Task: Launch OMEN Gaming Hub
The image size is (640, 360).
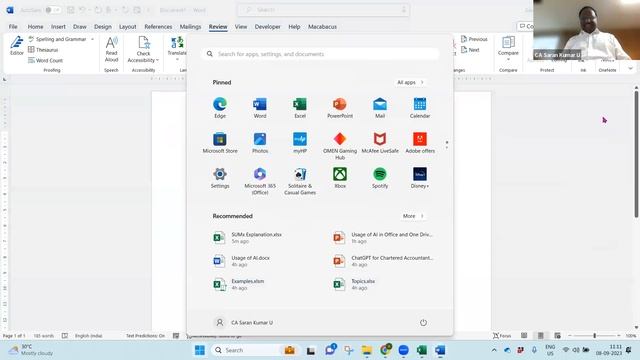Action: (x=340, y=146)
